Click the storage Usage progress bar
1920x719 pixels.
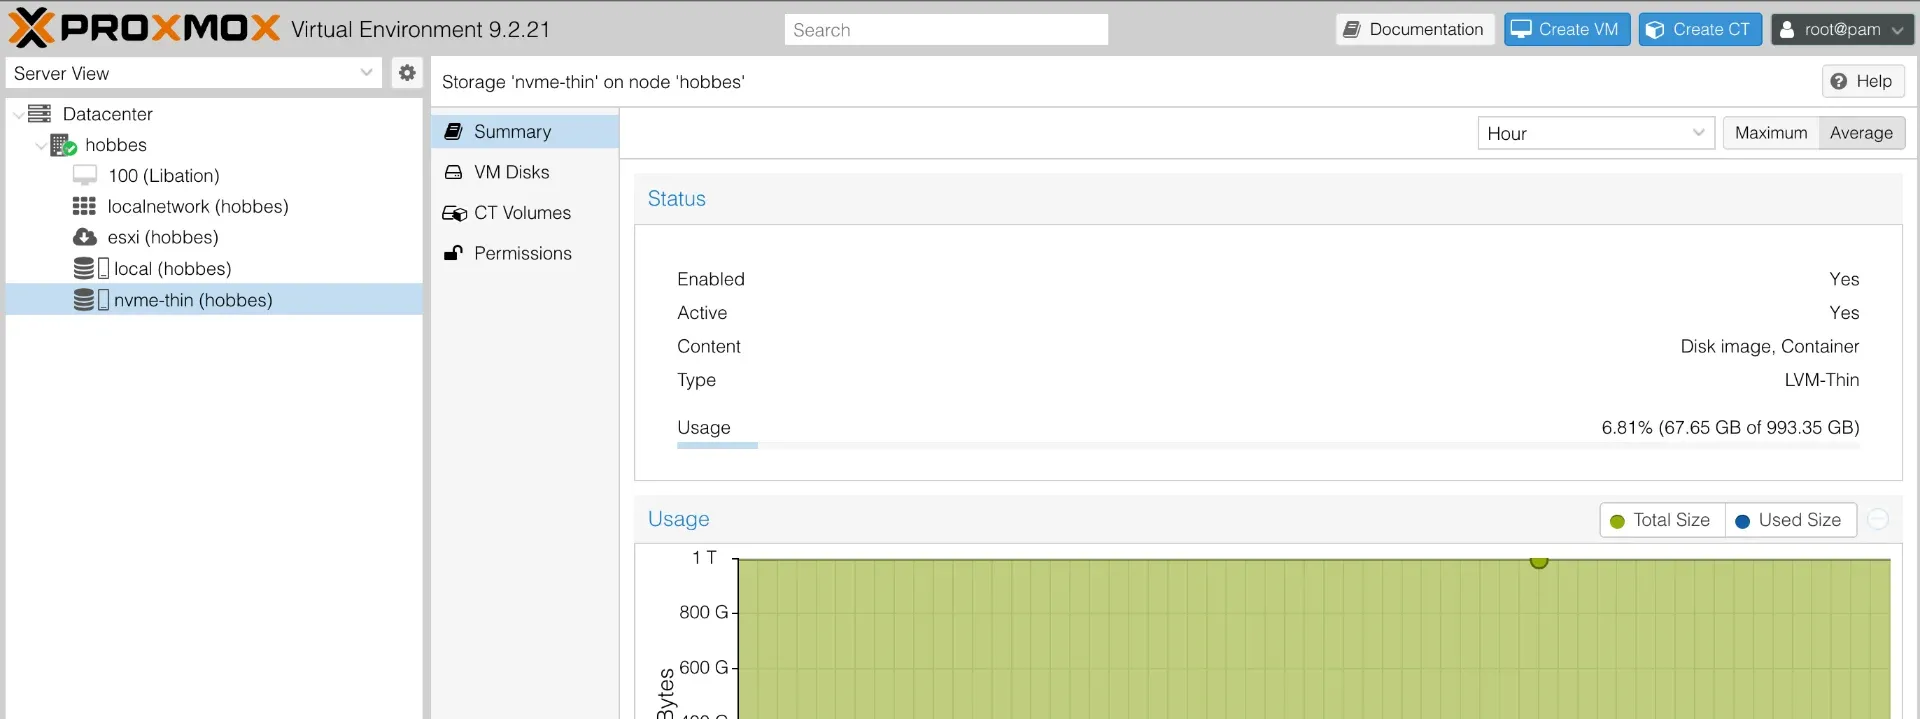[1268, 445]
